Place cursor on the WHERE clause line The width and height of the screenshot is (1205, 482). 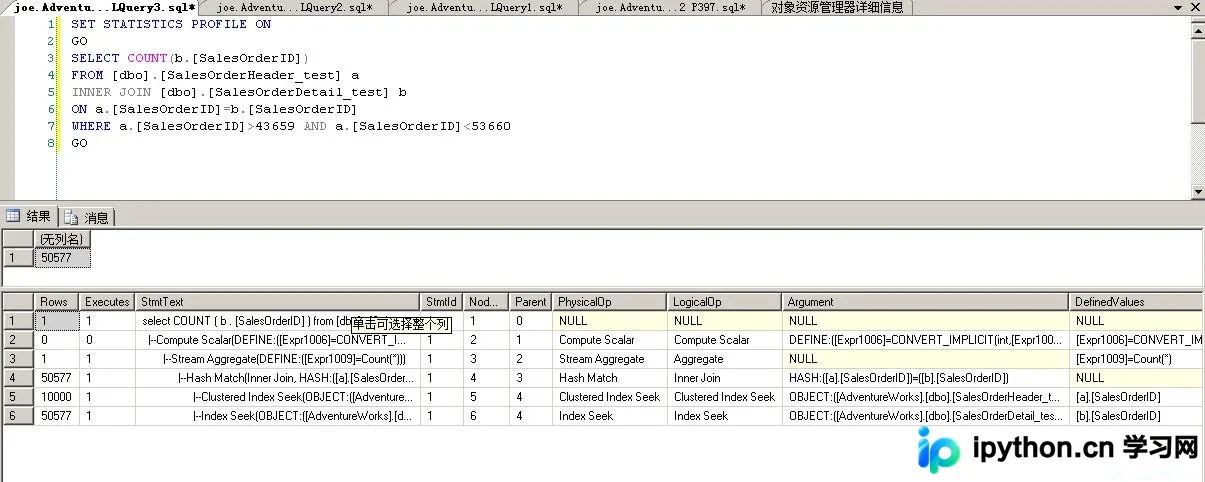pyautogui.click(x=291, y=126)
